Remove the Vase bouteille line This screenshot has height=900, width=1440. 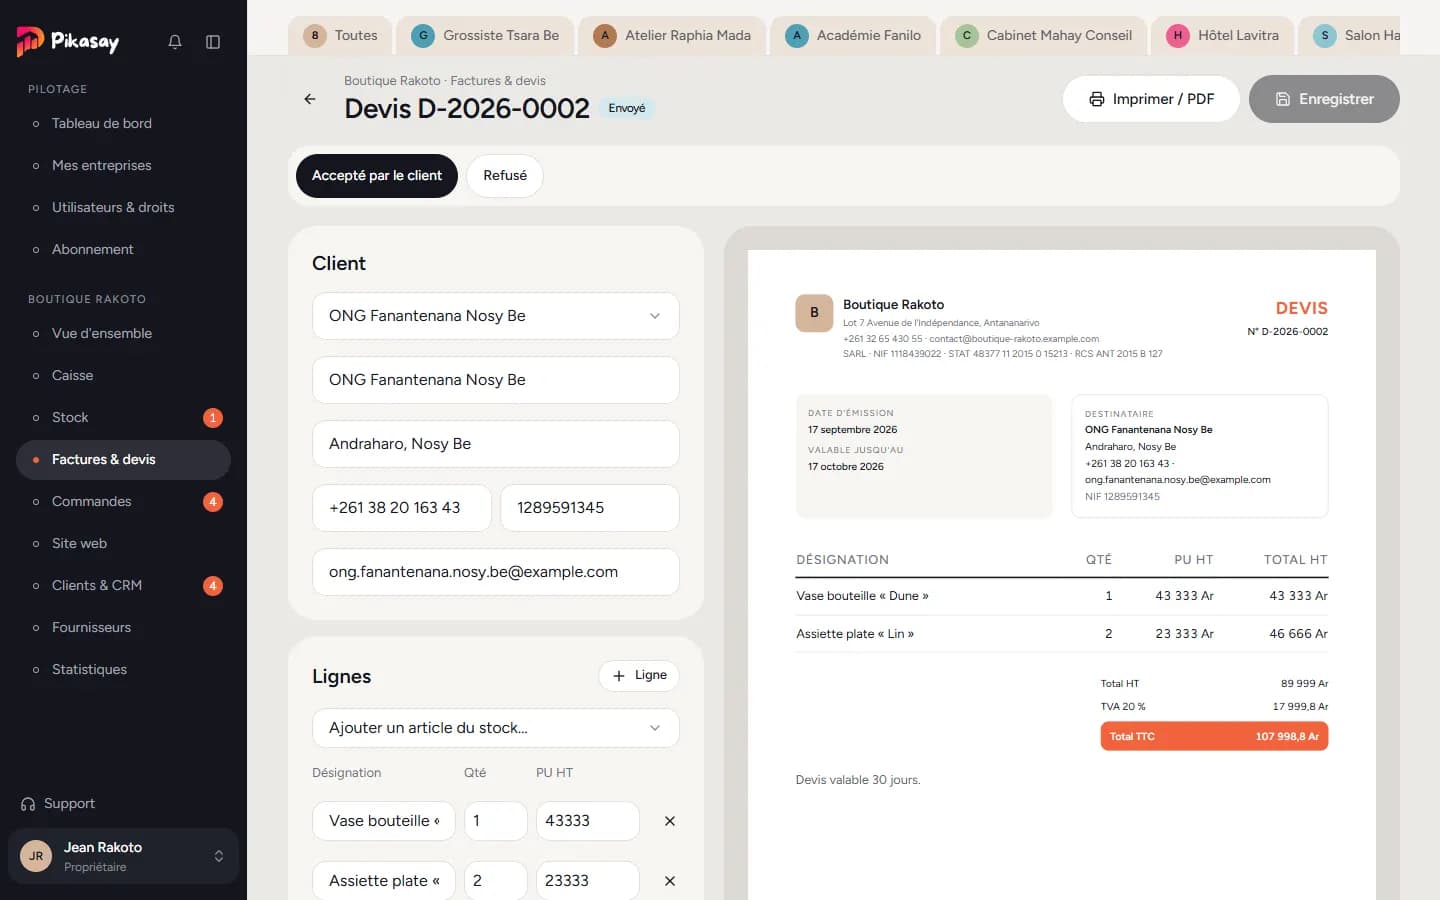pos(670,821)
